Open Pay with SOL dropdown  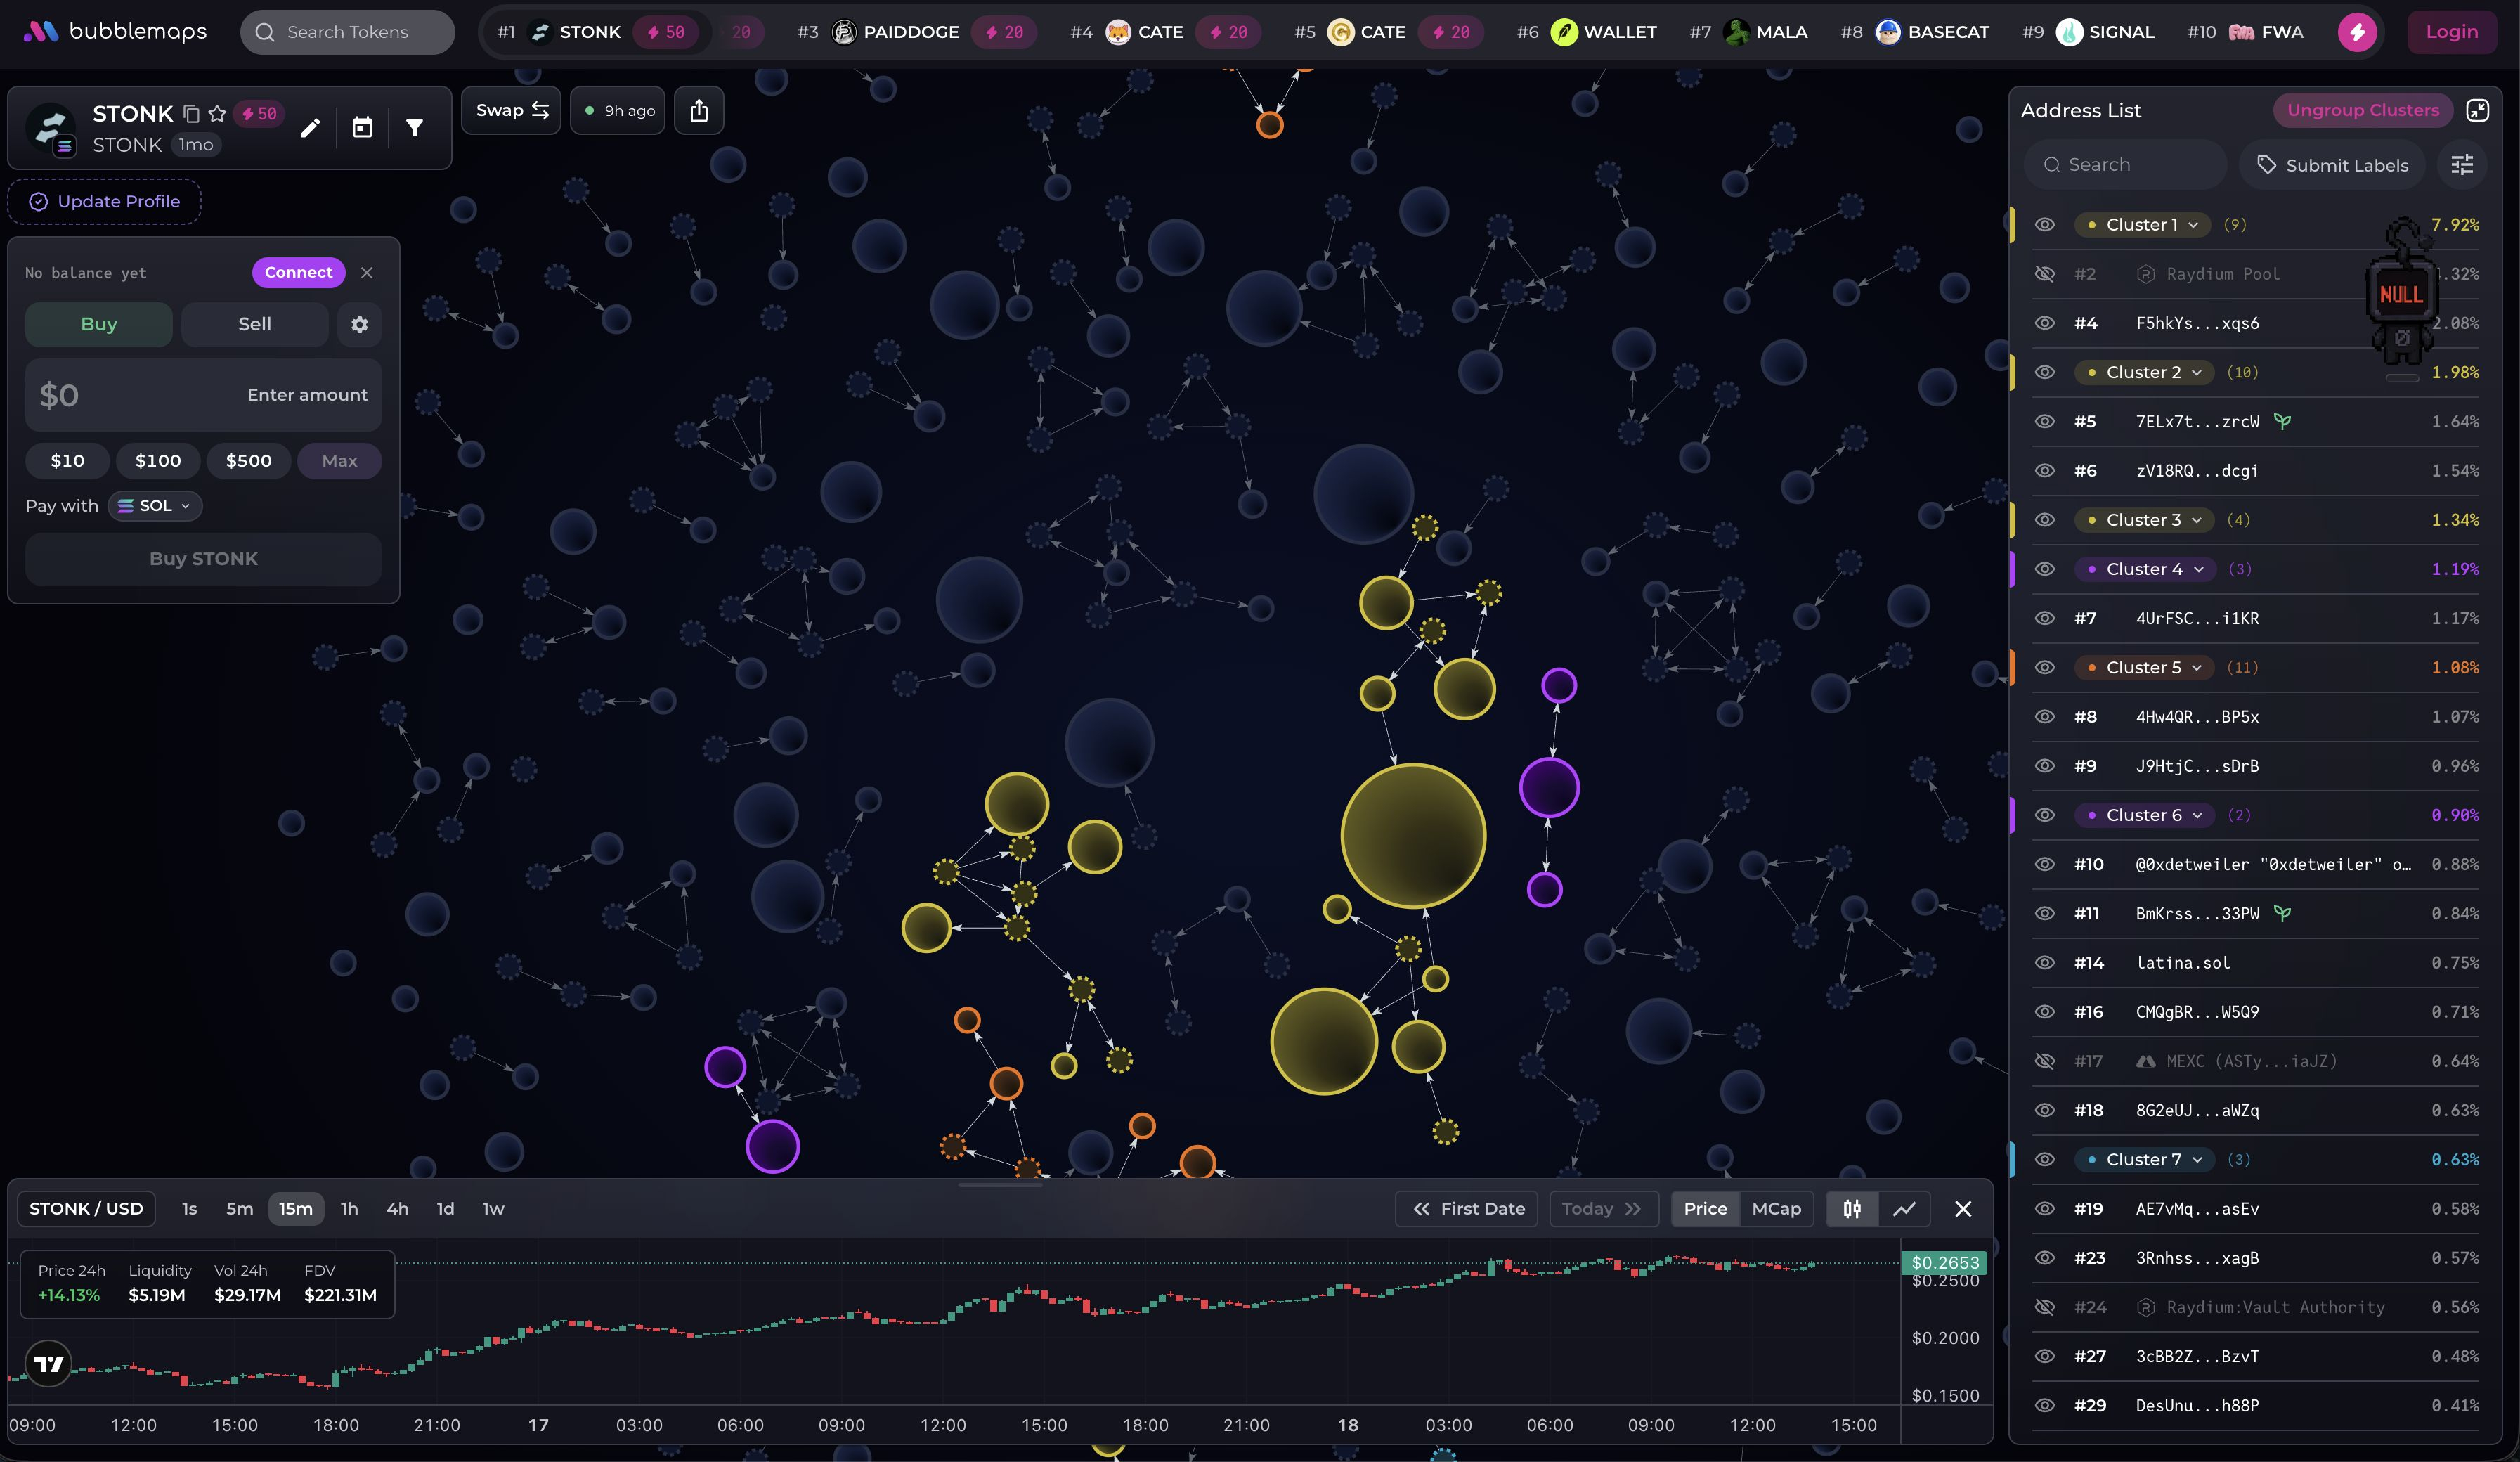155,506
